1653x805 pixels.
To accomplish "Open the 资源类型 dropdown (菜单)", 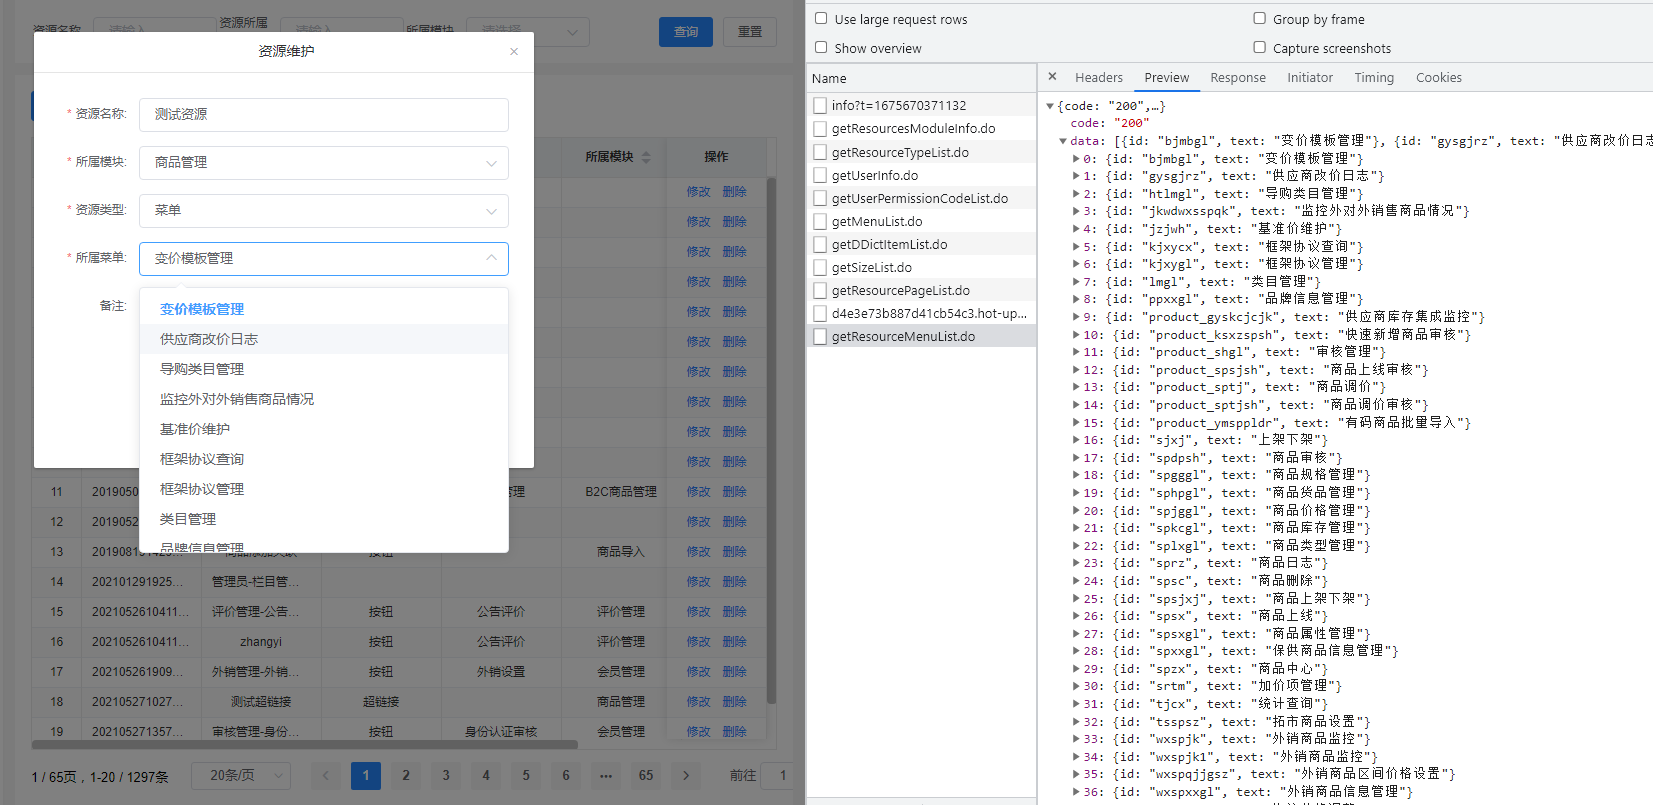I will [x=324, y=211].
